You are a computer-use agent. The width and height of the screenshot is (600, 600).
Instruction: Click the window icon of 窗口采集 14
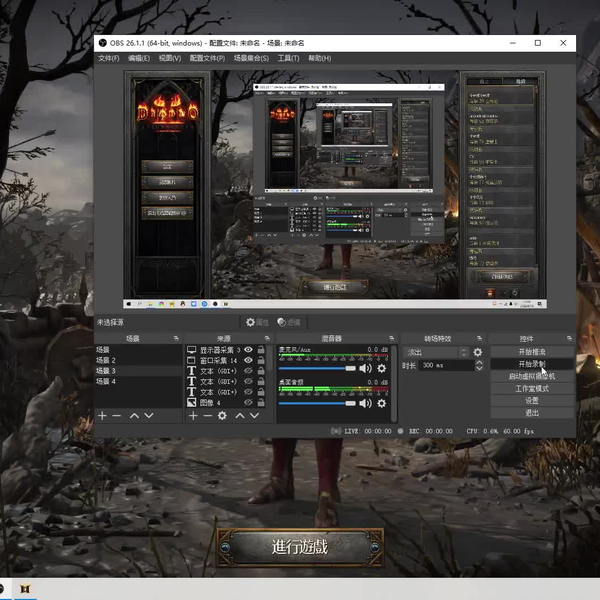pos(192,360)
